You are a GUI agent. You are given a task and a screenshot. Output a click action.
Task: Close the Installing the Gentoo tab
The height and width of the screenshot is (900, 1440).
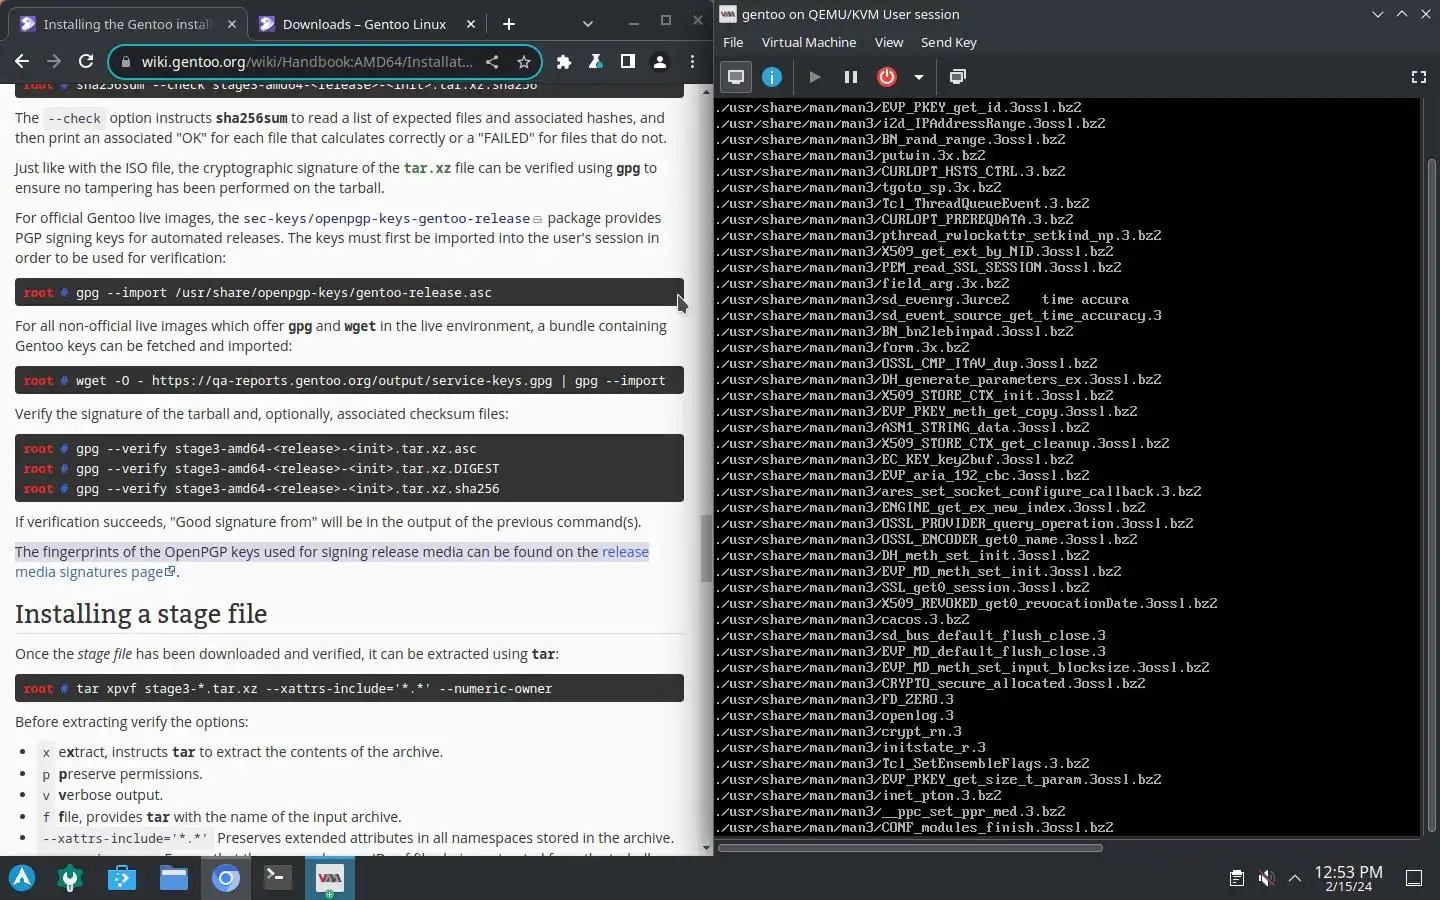[231, 24]
